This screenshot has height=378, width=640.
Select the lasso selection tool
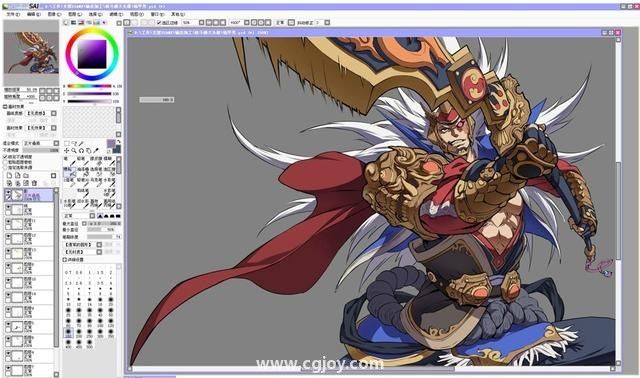(x=75, y=143)
